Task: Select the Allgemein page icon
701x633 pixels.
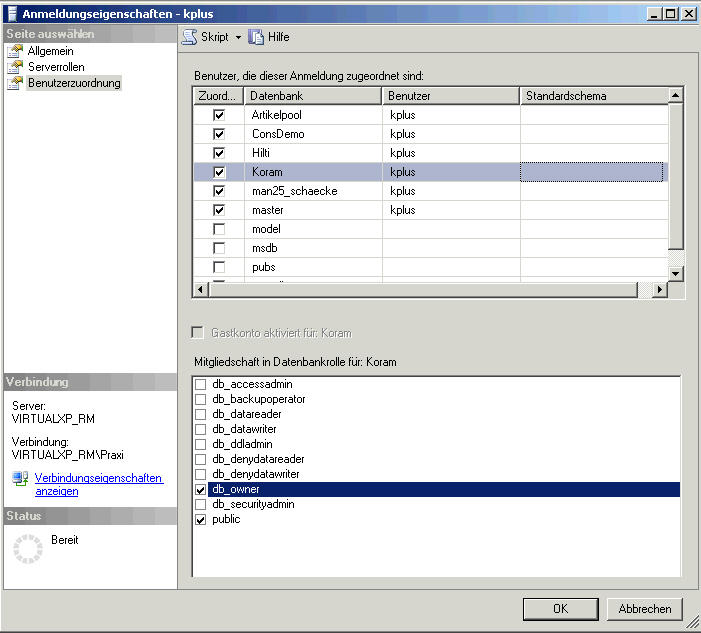Action: click(16, 51)
